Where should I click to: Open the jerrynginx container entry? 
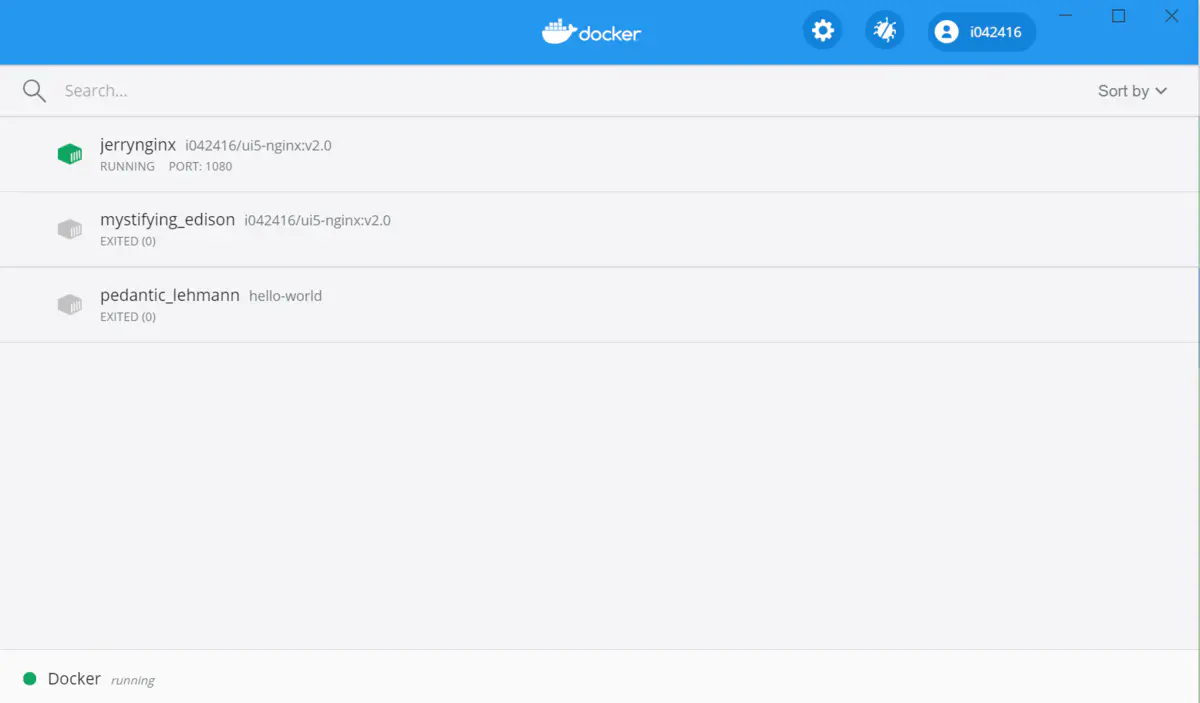click(x=138, y=145)
